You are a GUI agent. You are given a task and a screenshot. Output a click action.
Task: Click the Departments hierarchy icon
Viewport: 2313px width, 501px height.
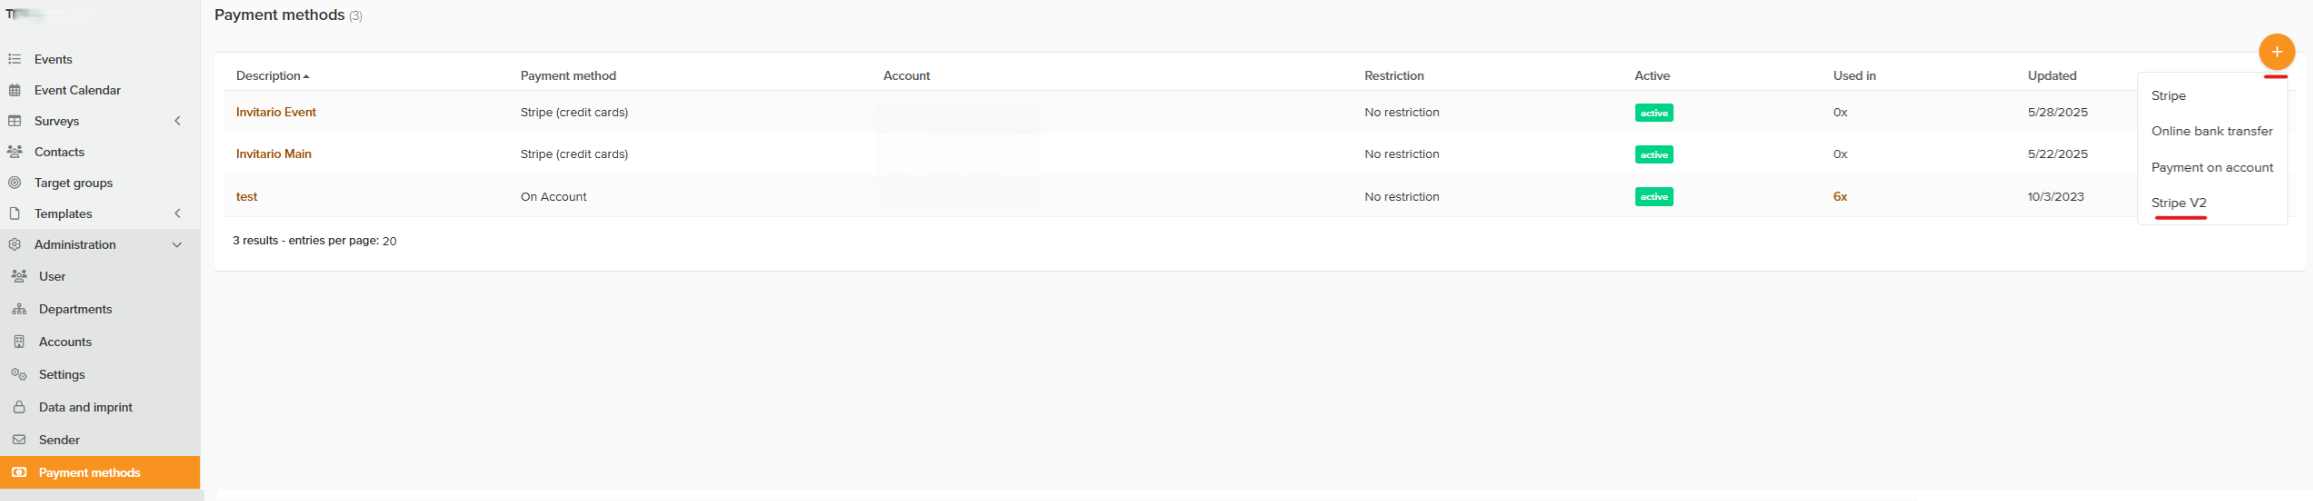[x=19, y=309]
